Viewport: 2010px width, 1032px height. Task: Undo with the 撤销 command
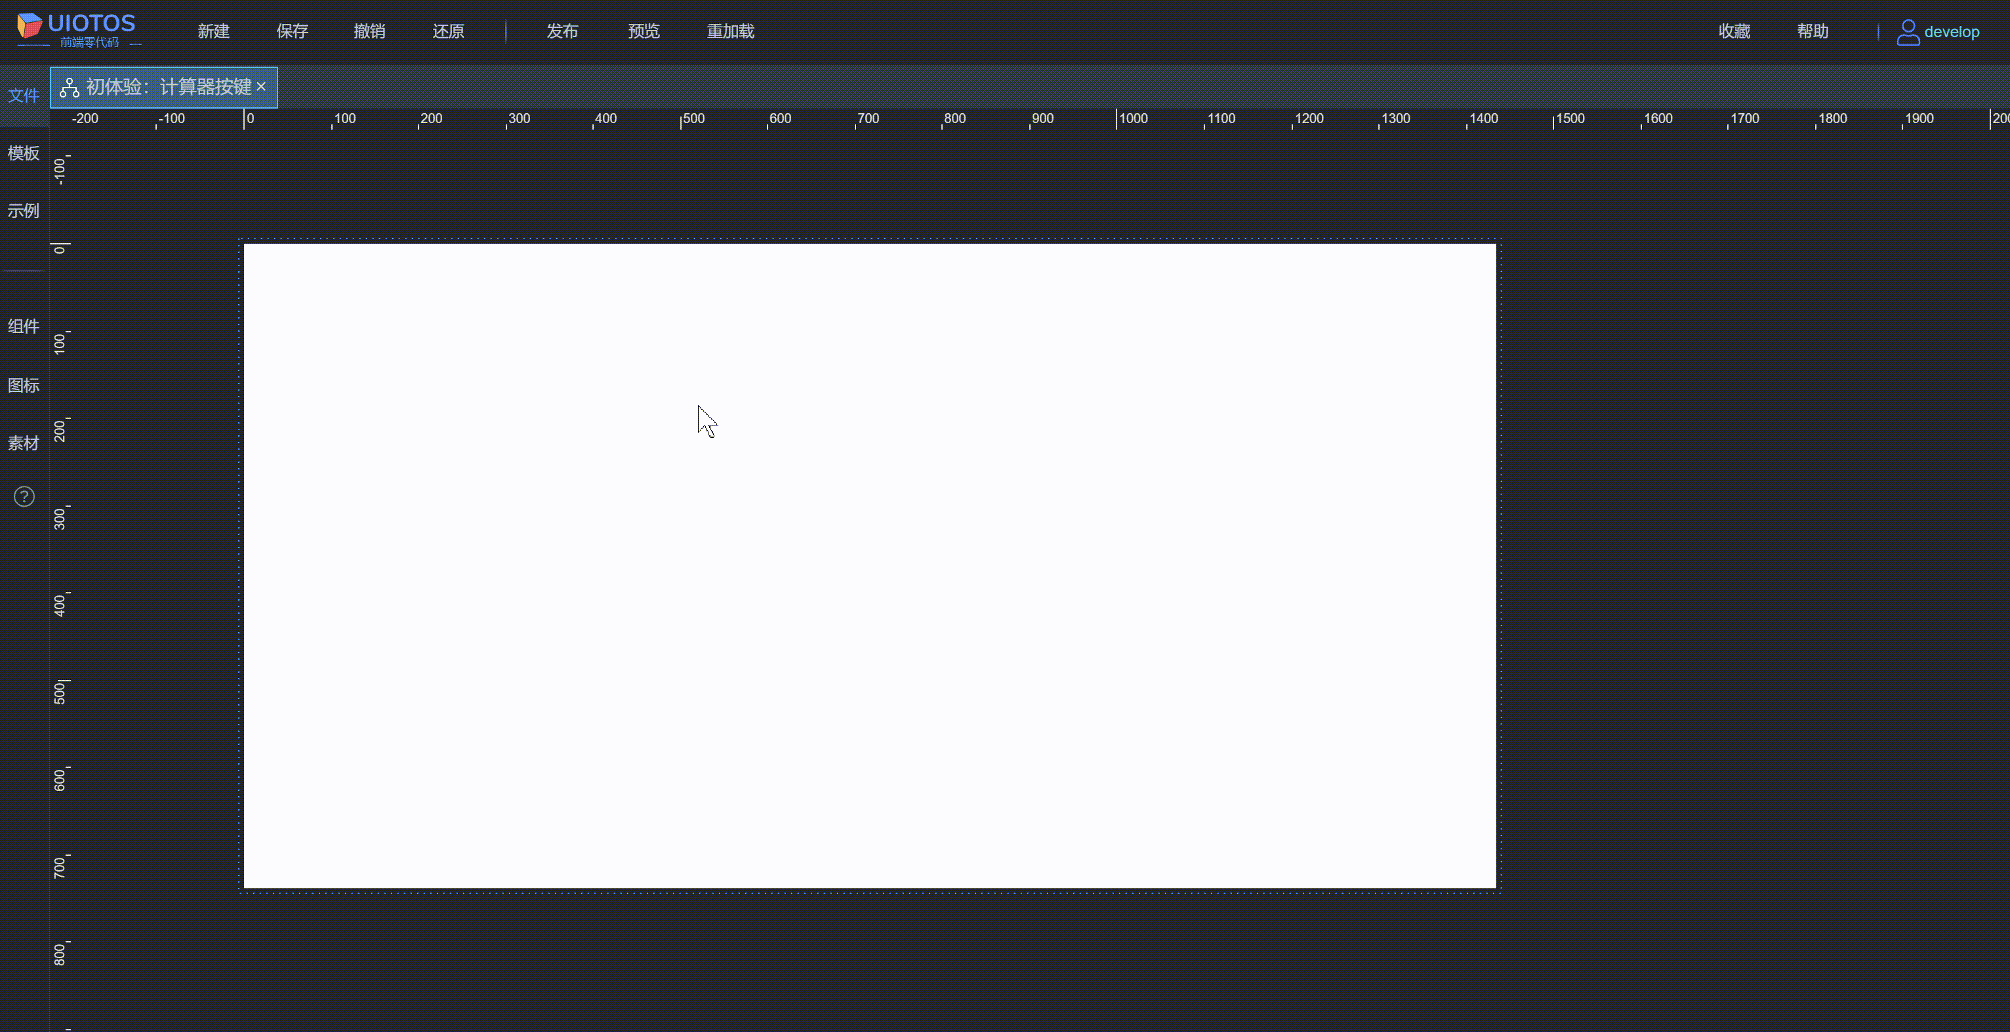click(x=369, y=31)
